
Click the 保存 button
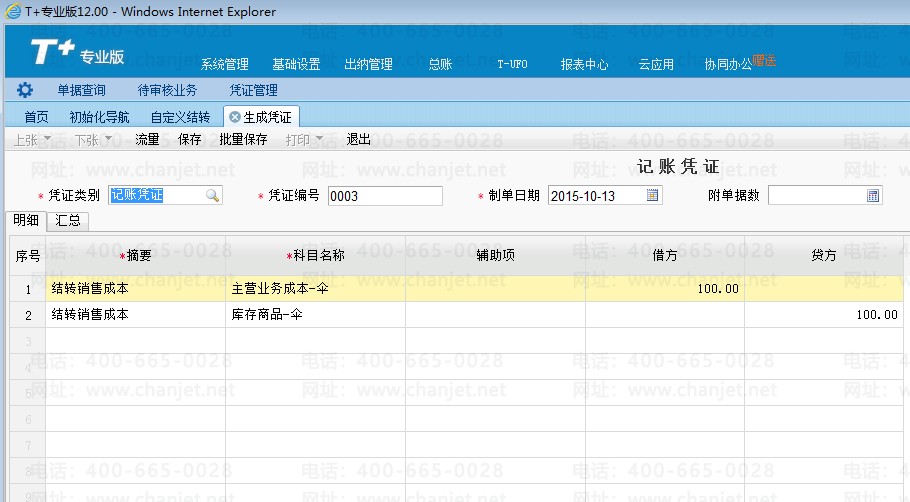point(189,140)
